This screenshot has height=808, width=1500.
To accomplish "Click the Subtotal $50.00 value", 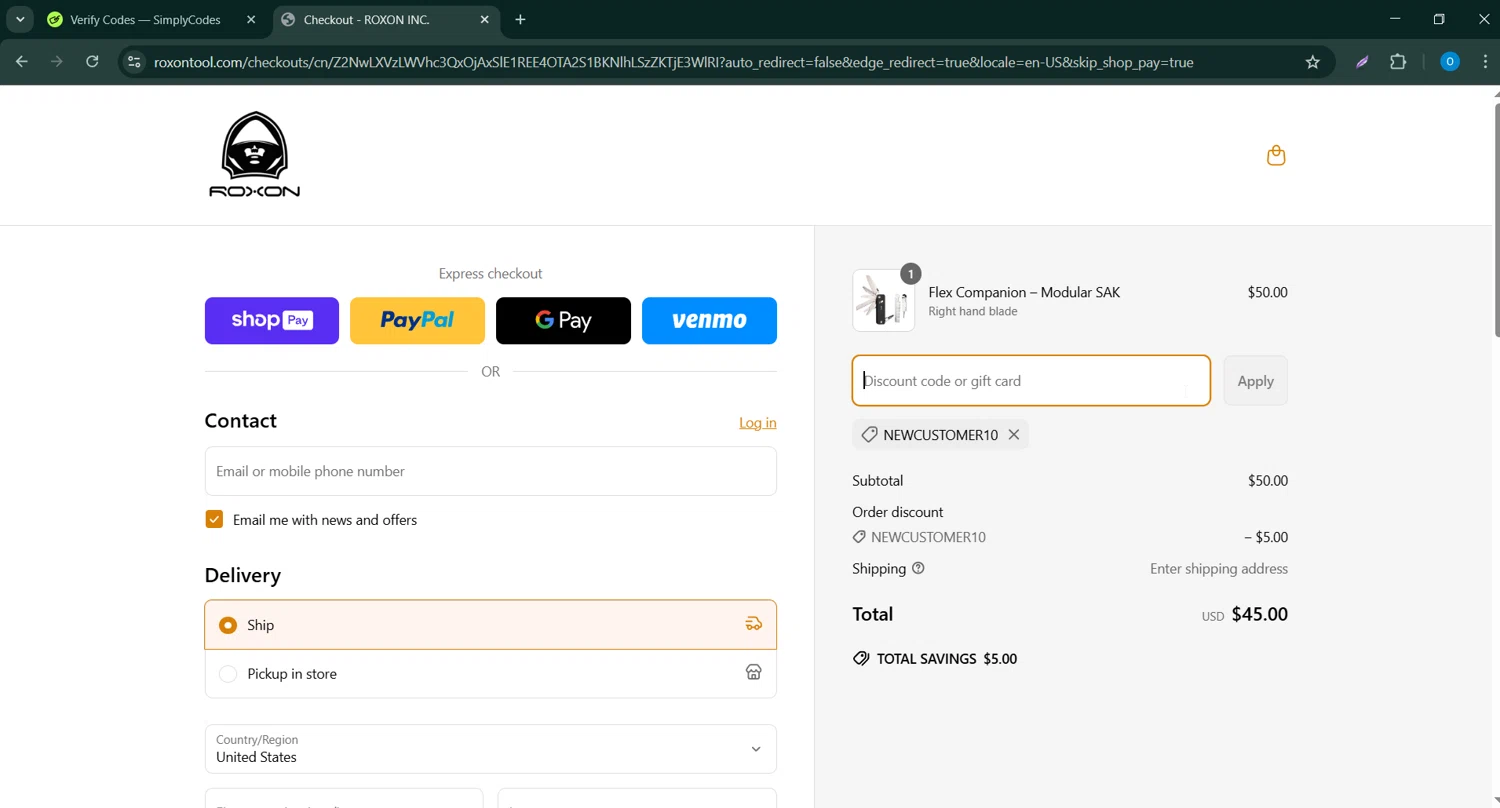I will [1268, 480].
